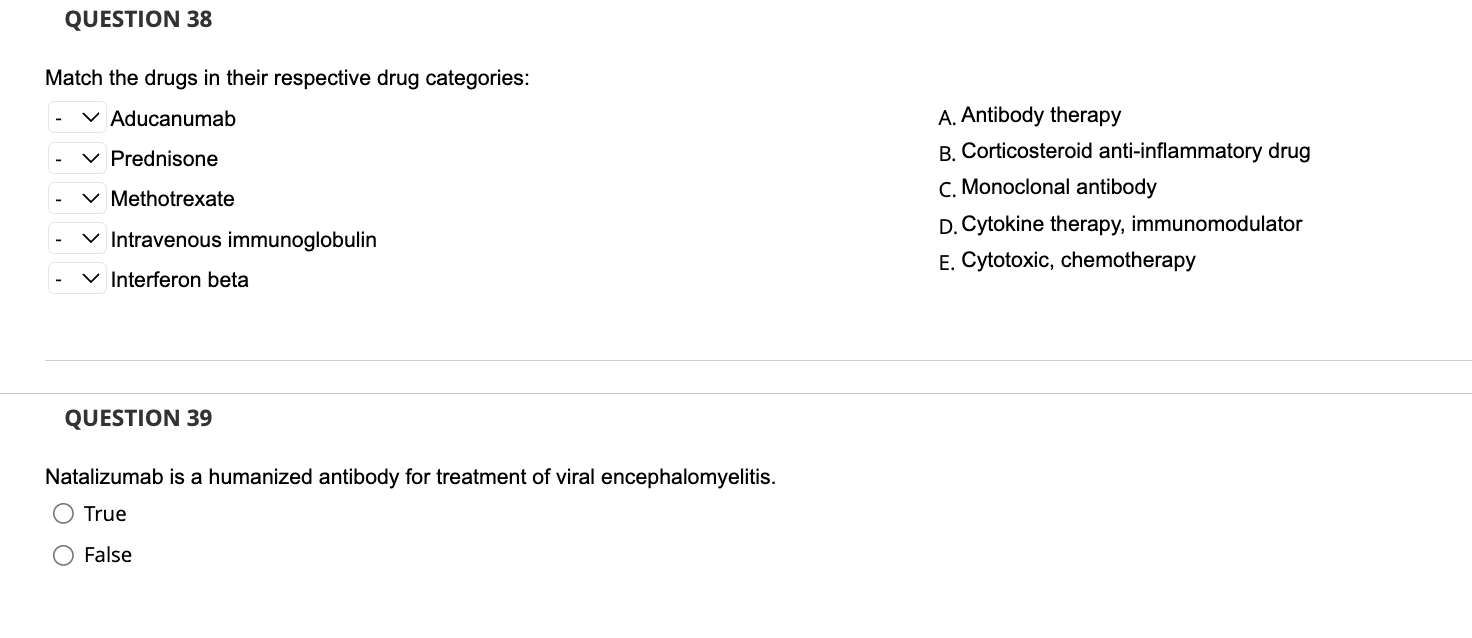This screenshot has width=1472, height=638.
Task: Click the QUESTION 39 heading
Action: click(x=138, y=418)
